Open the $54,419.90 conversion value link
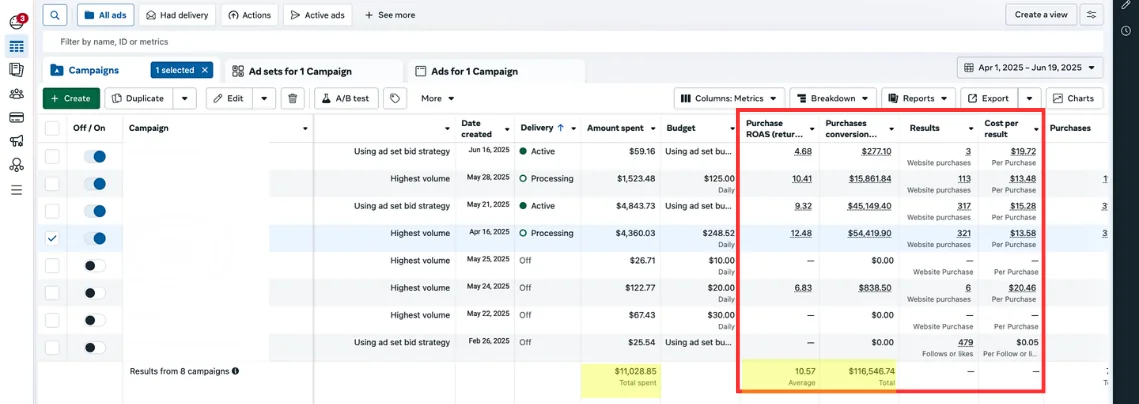This screenshot has height=404, width=1139. point(870,233)
